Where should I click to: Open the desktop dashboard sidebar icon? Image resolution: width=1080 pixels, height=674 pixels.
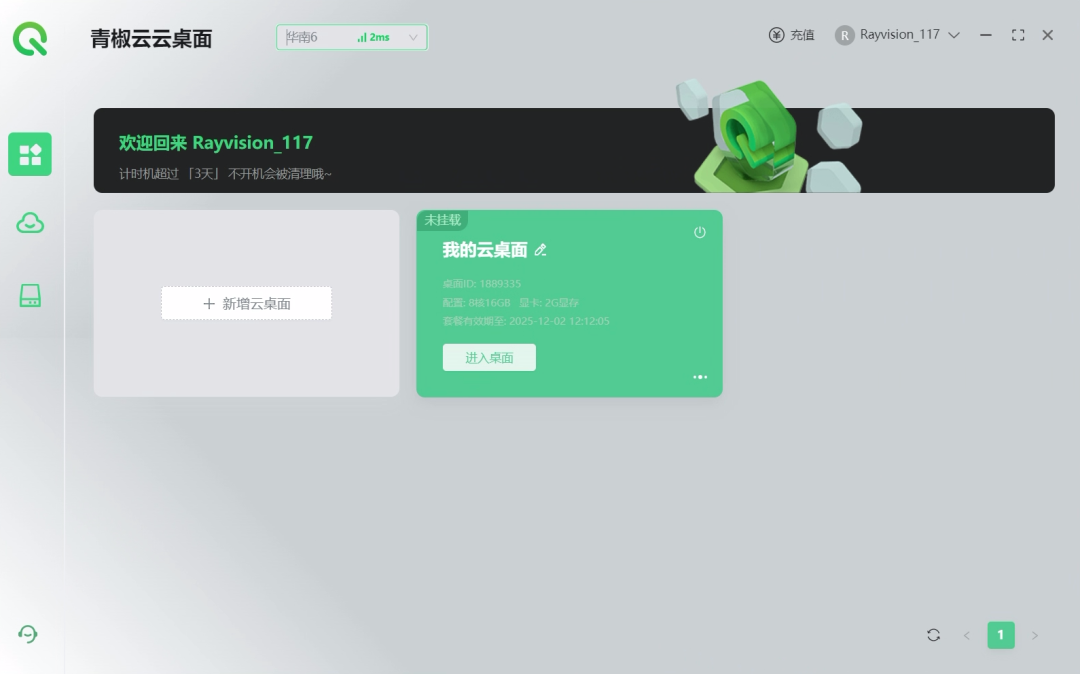click(30, 154)
